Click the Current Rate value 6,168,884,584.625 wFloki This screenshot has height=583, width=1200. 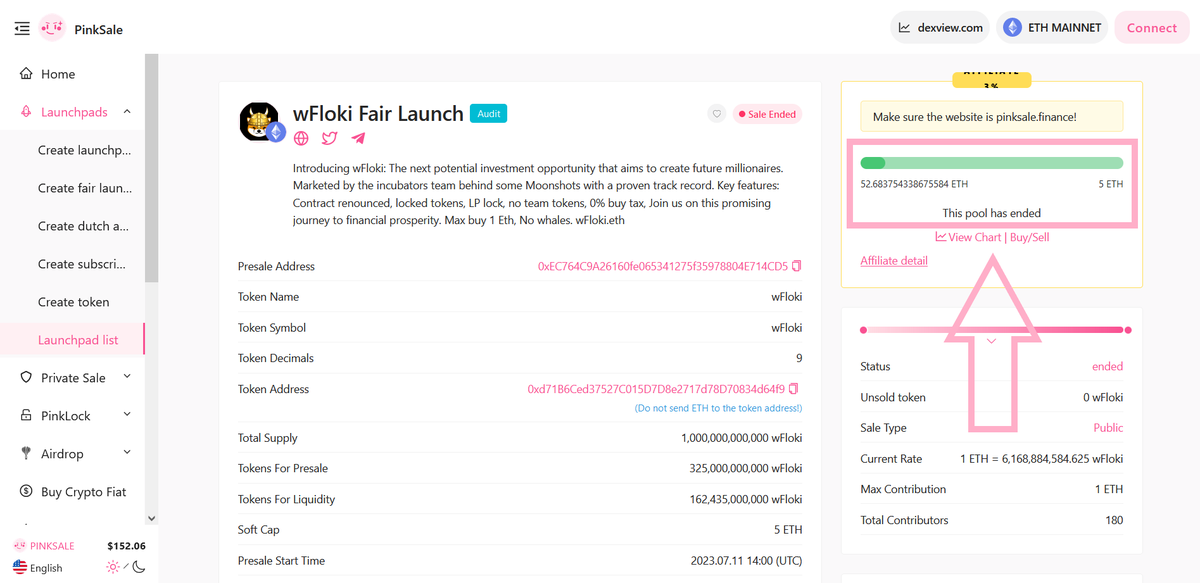[1042, 459]
